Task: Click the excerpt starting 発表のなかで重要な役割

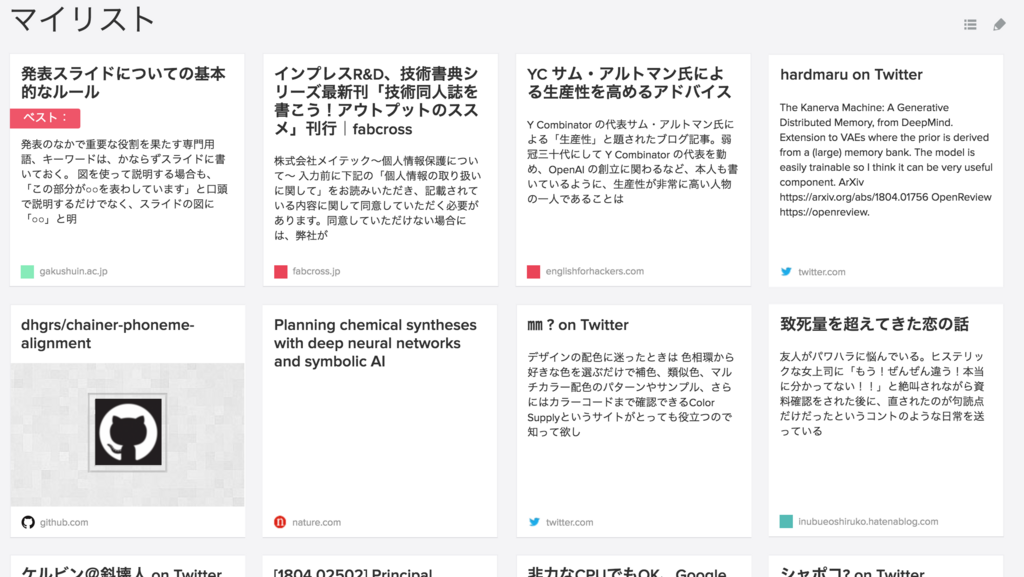Action: click(124, 181)
